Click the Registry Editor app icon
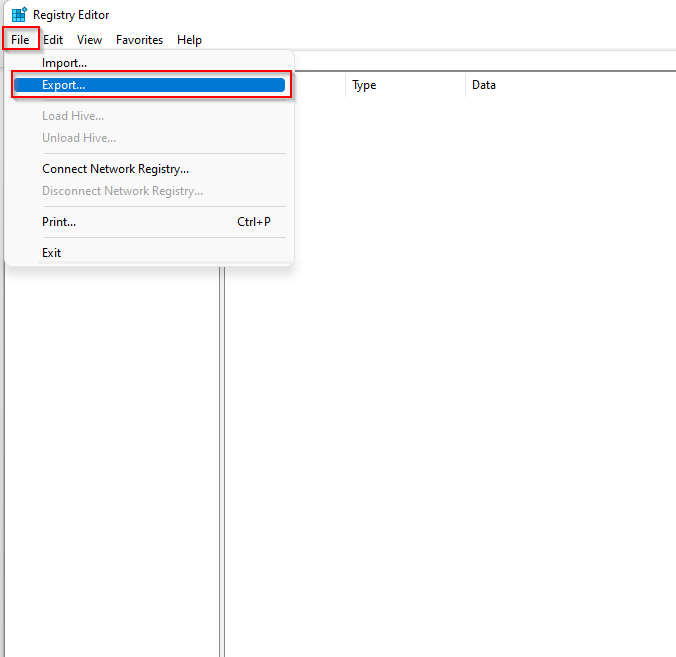Viewport: 676px width, 657px height. click(x=18, y=15)
